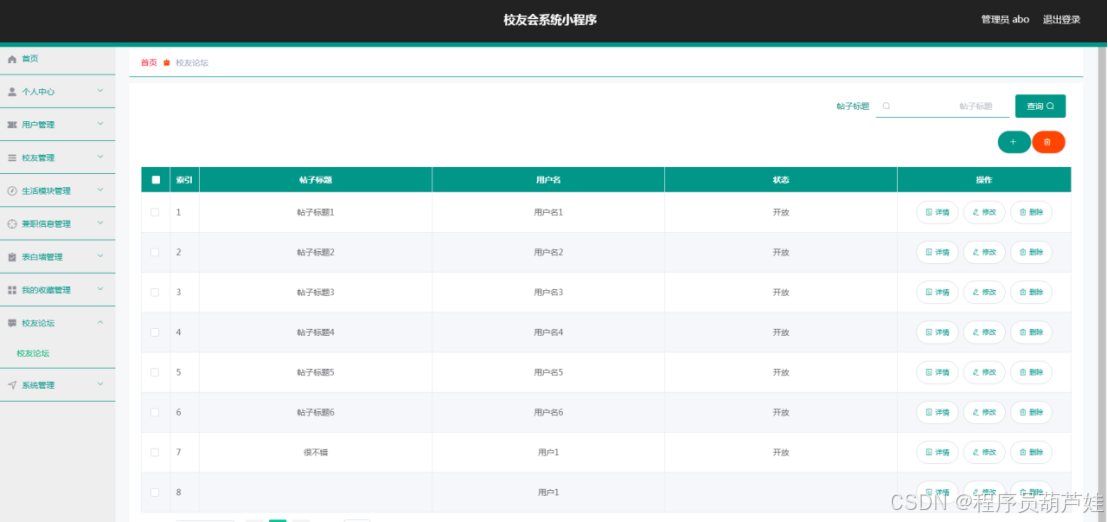Click the clipboard icon beside 表白墙管理
The width and height of the screenshot is (1108, 522).
tap(11, 257)
